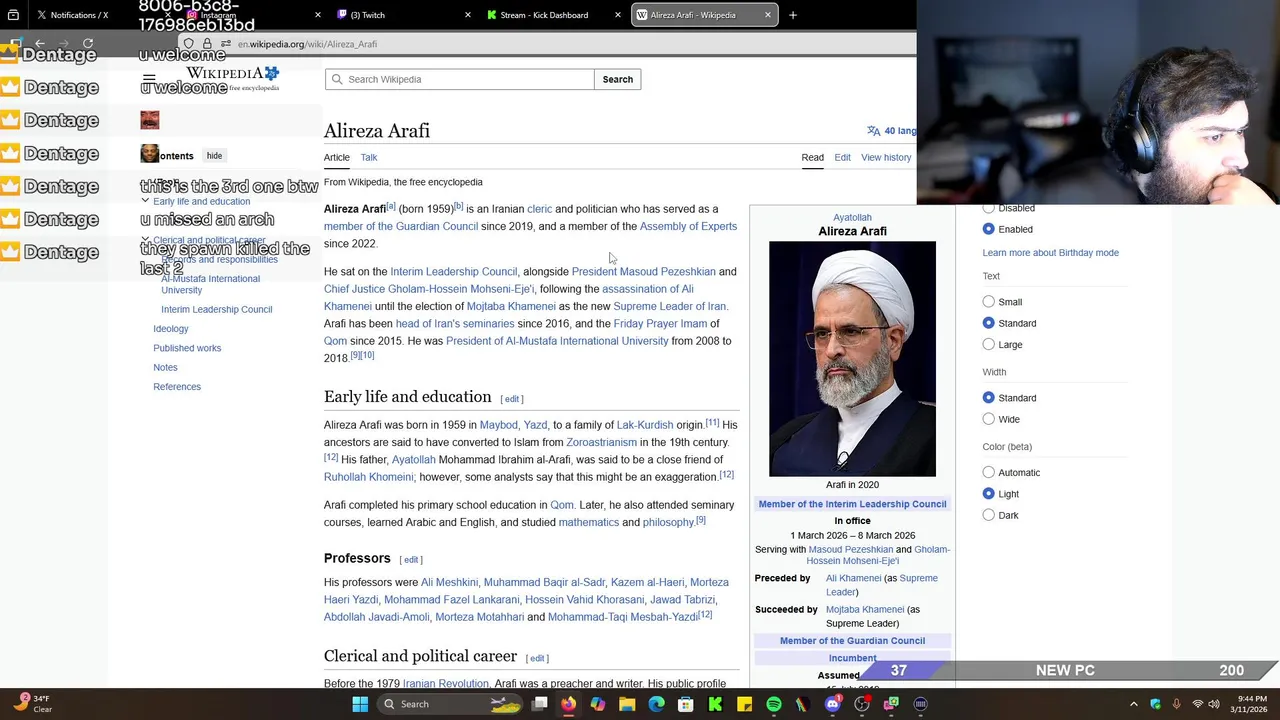Open Spotify from the taskbar
The image size is (1280, 720).
pos(774,704)
